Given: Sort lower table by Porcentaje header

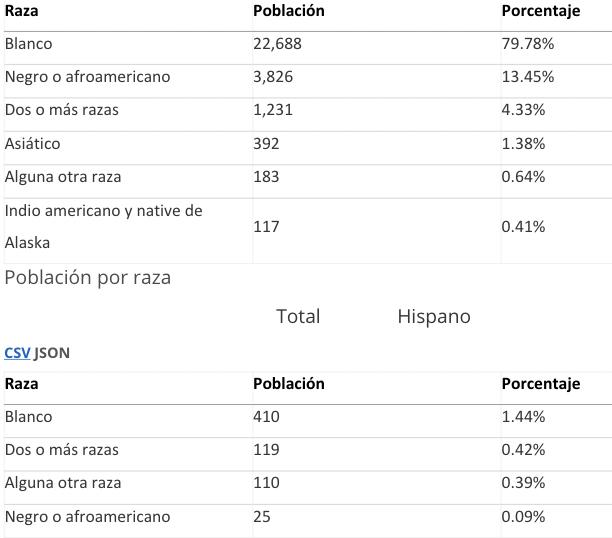Looking at the screenshot, I should [541, 384].
